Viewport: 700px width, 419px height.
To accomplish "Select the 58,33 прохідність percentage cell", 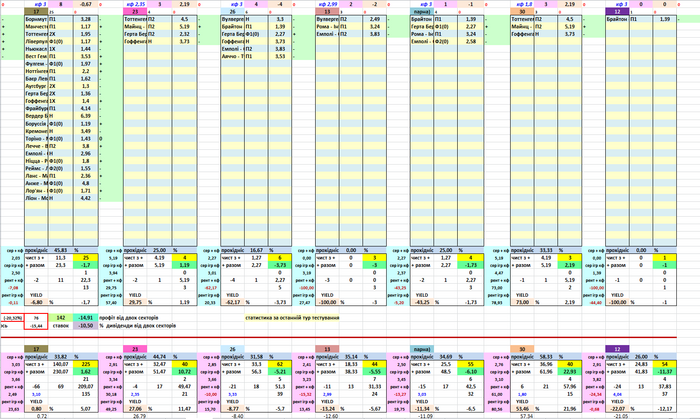I will [546, 357].
